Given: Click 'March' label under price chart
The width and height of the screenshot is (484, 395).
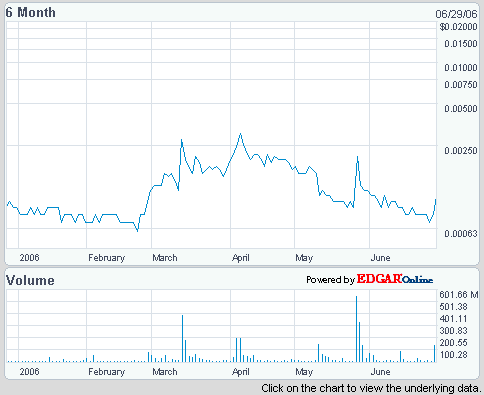Looking at the screenshot, I should click(x=165, y=258).
